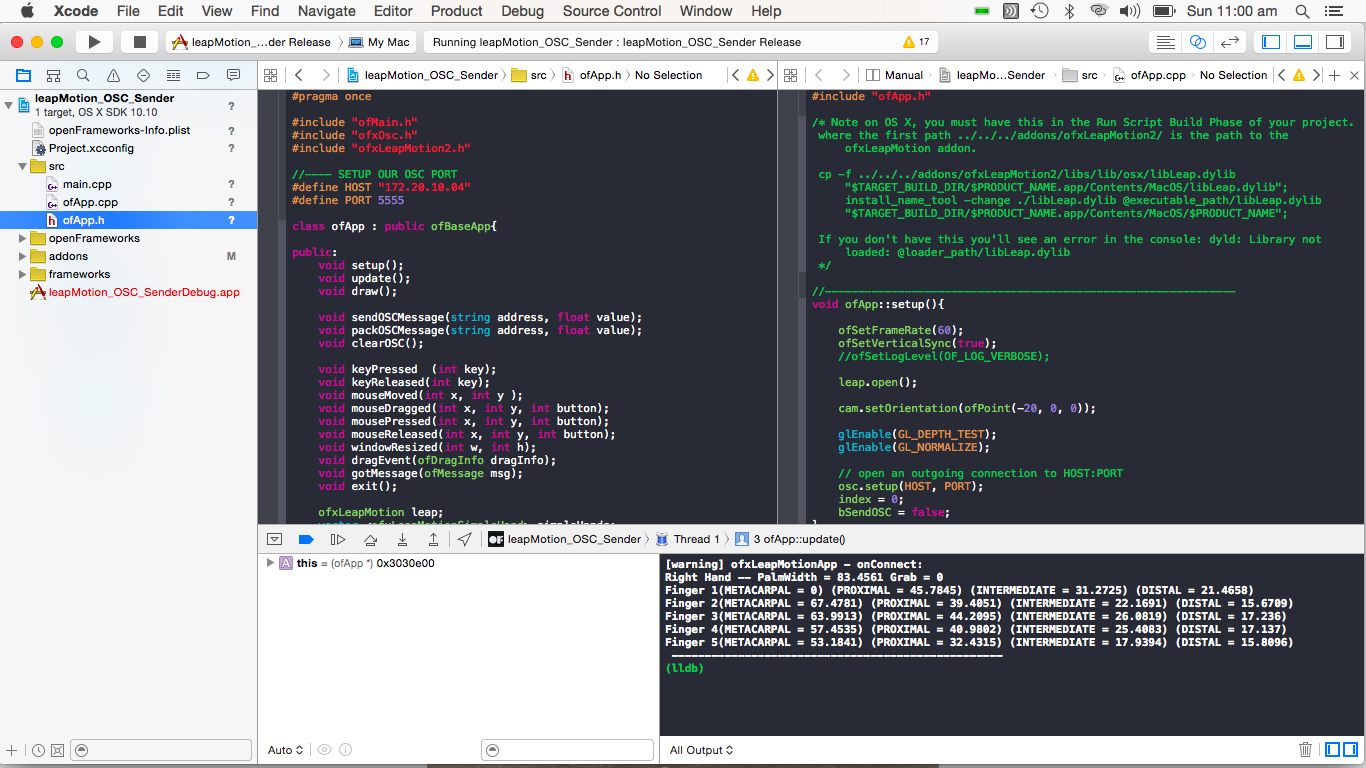Open the Product menu
Image resolution: width=1366 pixels, height=768 pixels.
point(457,11)
